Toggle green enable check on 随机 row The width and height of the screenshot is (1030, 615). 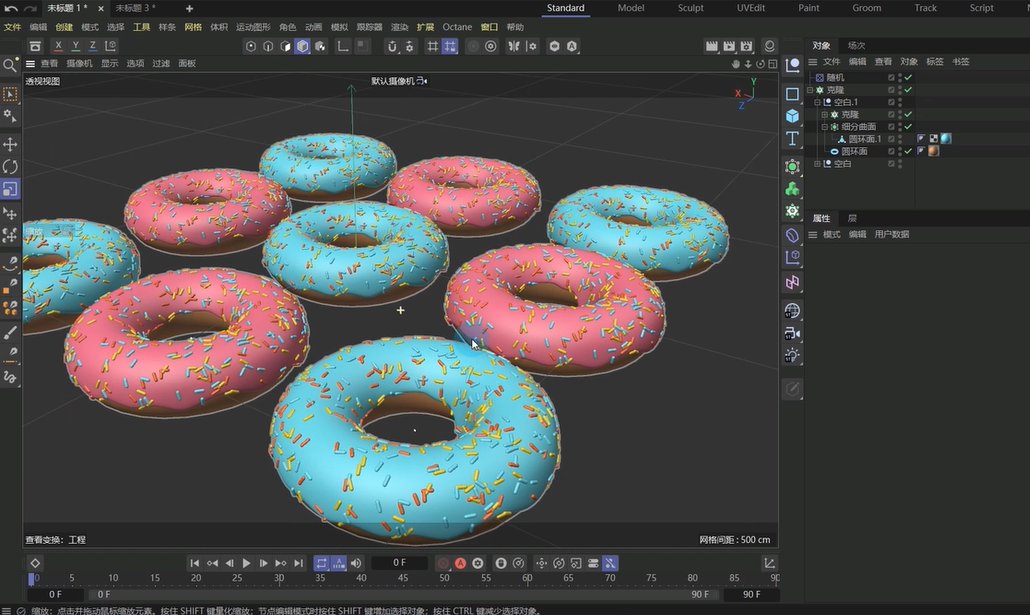[908, 78]
